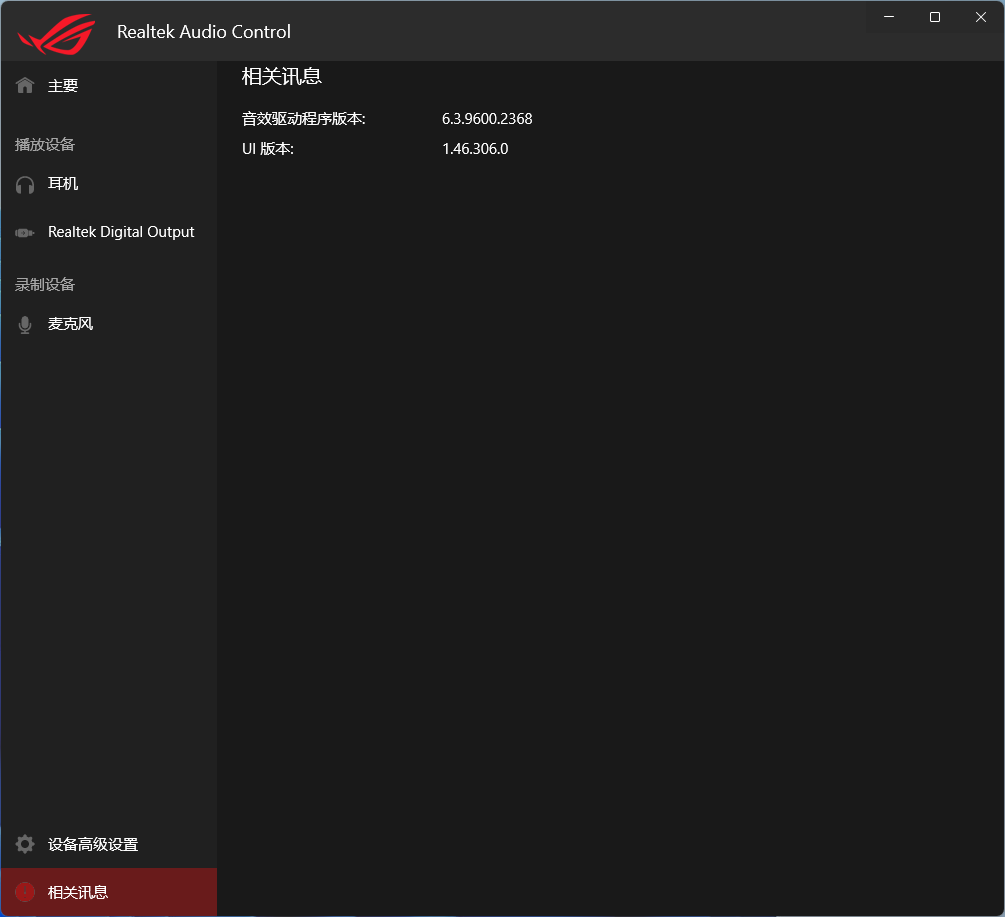Image resolution: width=1005 pixels, height=917 pixels.
Task: Open 设备高级设置 via the gear icon
Action: point(24,843)
